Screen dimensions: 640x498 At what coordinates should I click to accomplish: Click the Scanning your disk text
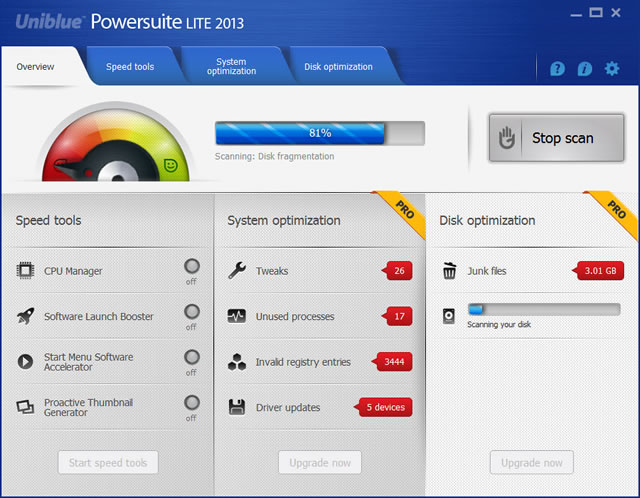[x=499, y=325]
